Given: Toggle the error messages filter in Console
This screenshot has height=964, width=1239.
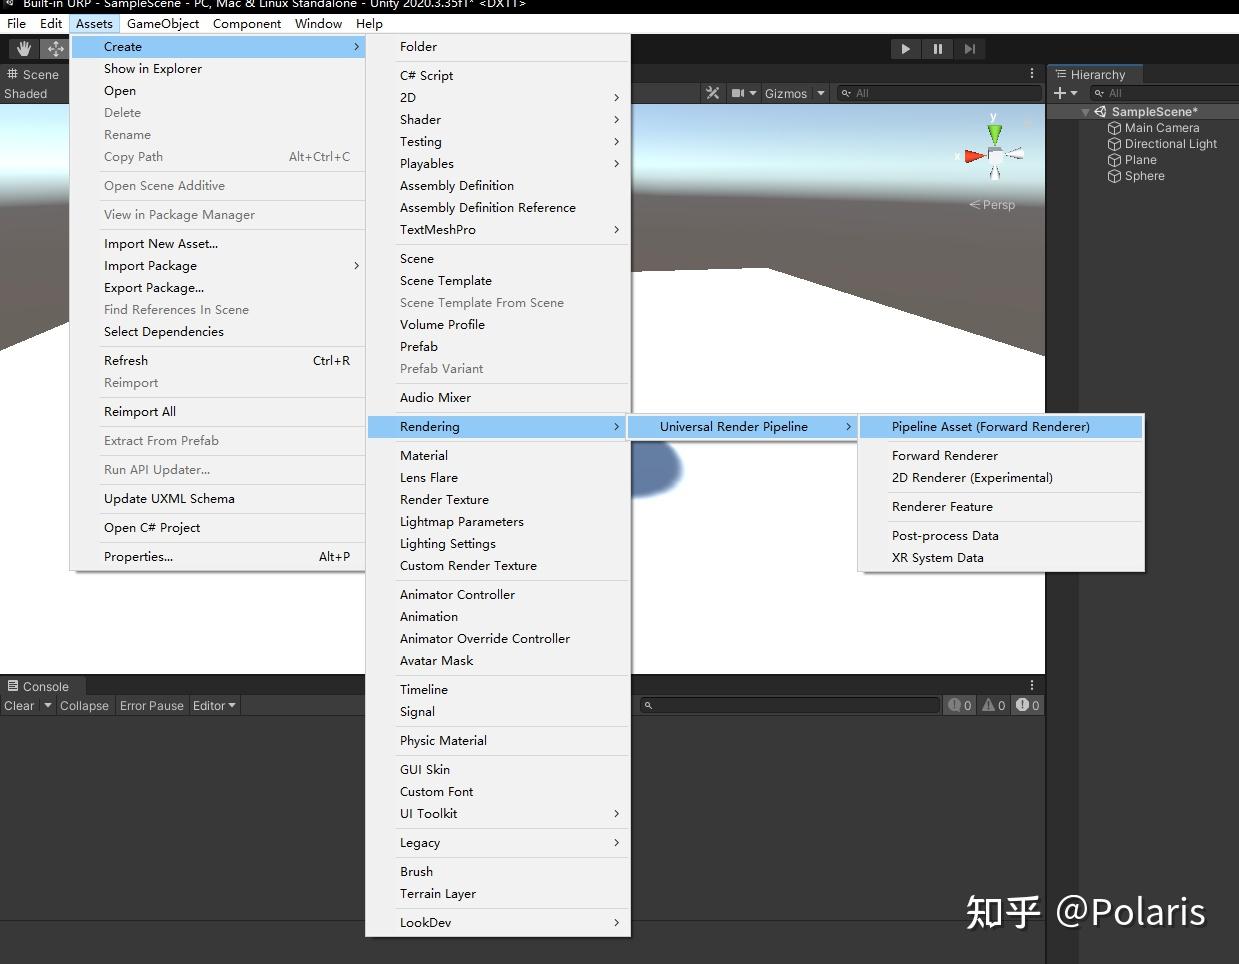Looking at the screenshot, I should pyautogui.click(x=1026, y=705).
